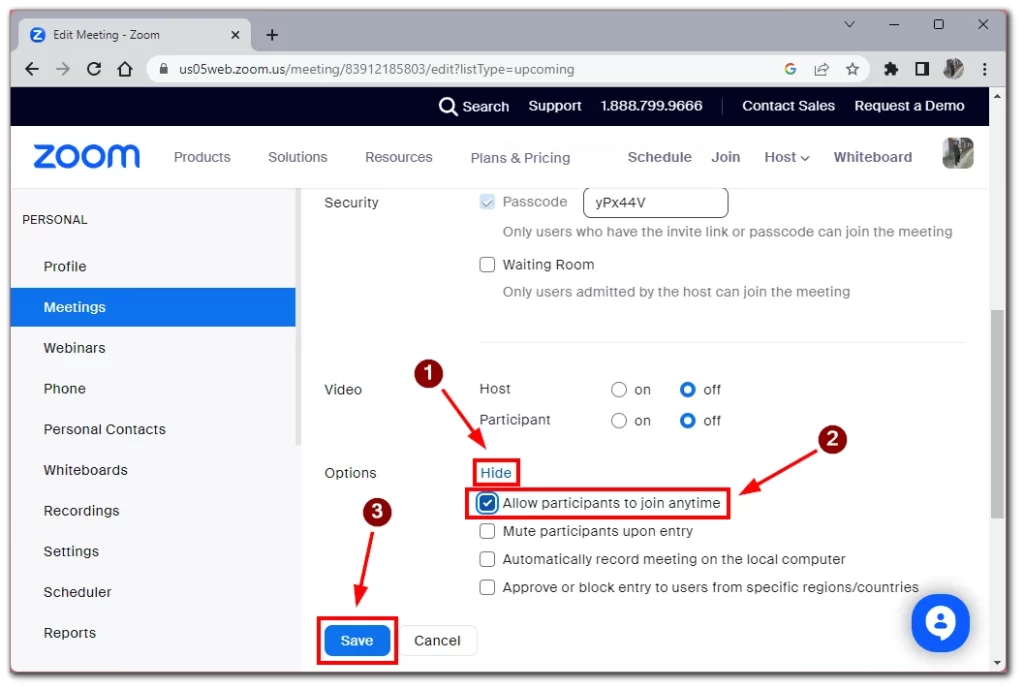Open the Resources menu

coord(399,157)
